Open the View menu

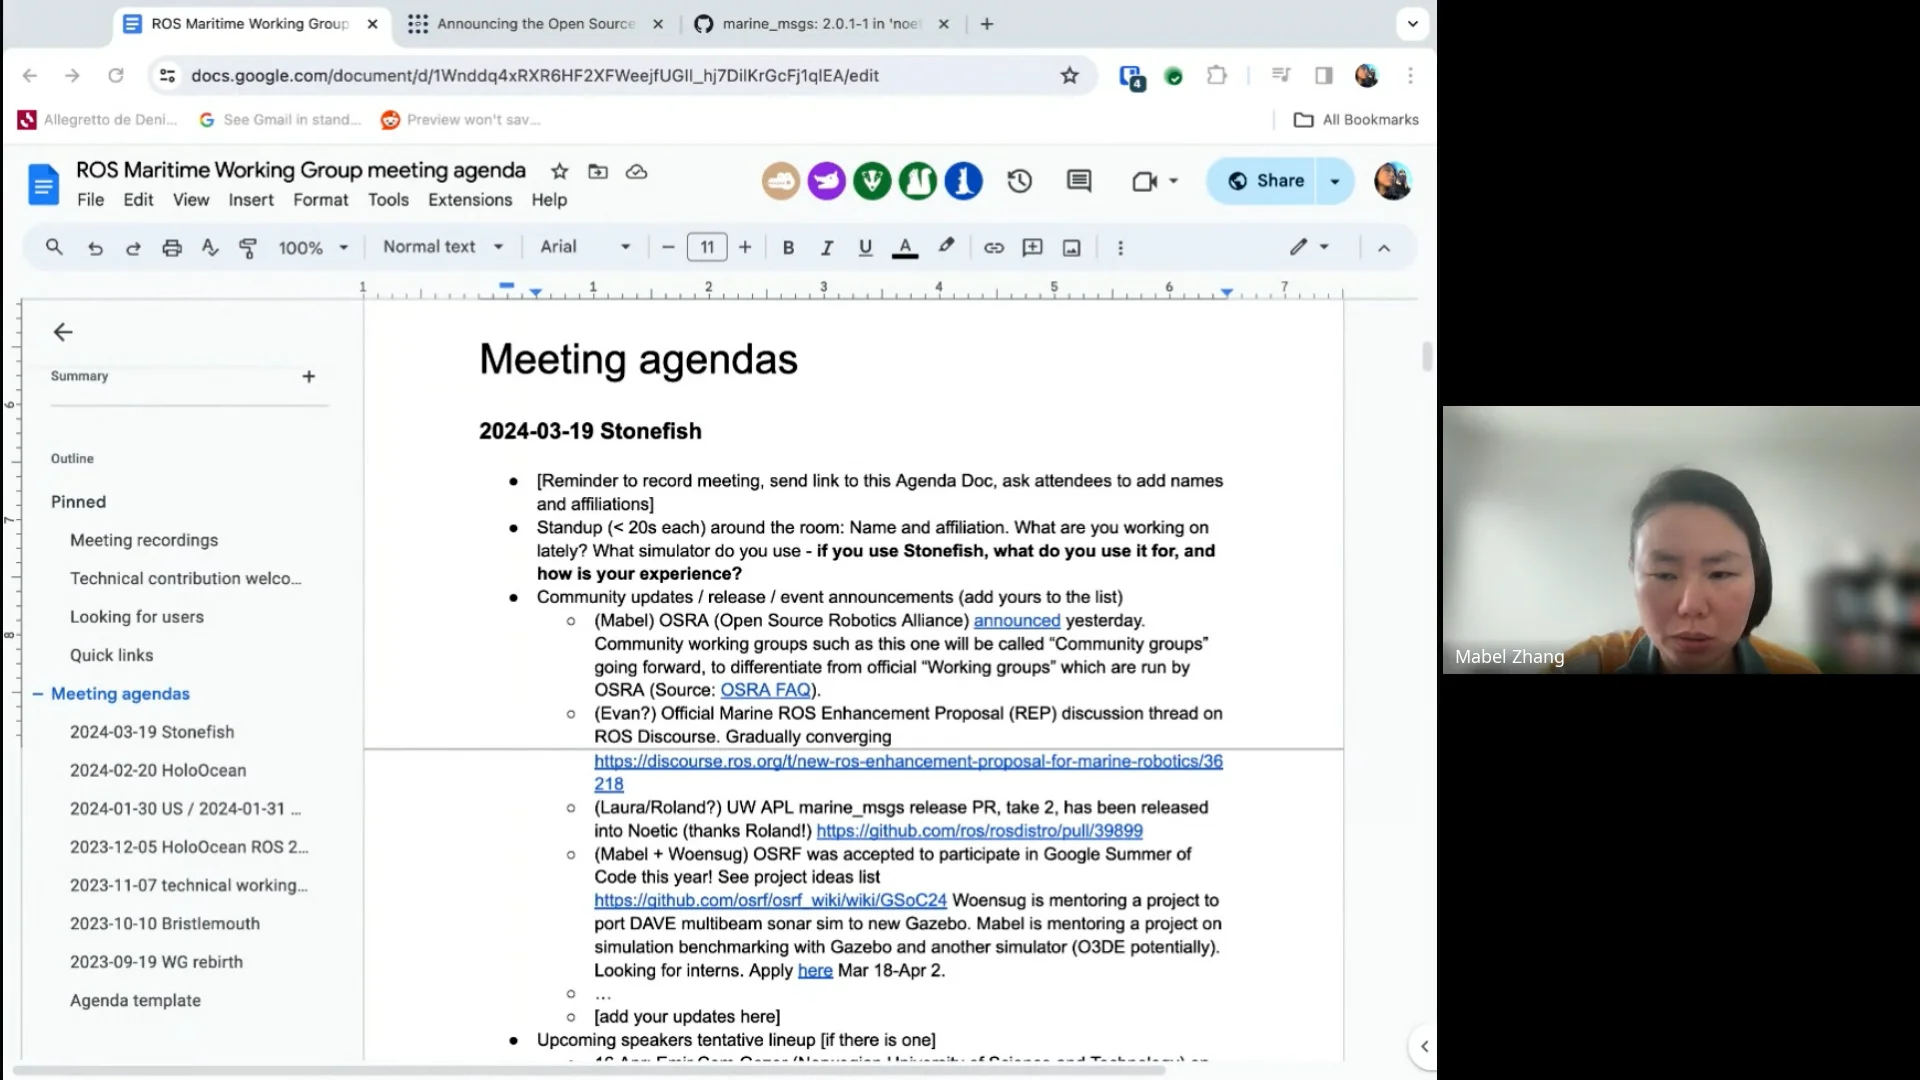point(191,200)
